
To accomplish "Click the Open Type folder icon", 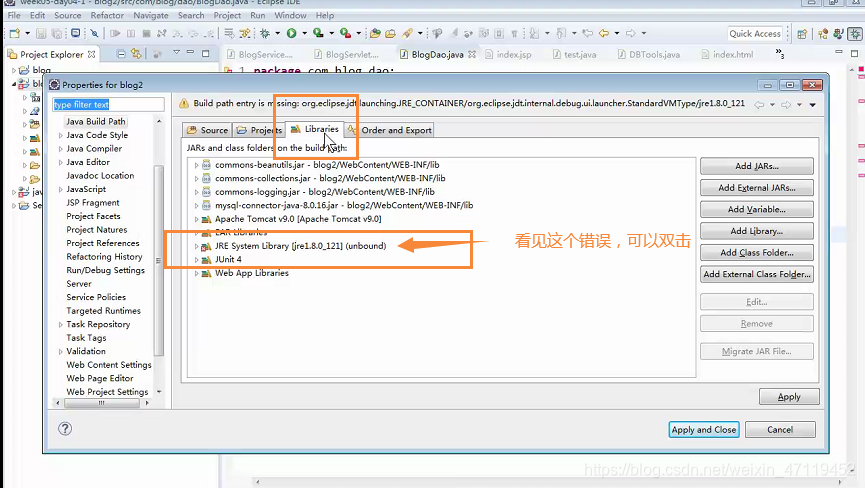I will click(x=391, y=33).
